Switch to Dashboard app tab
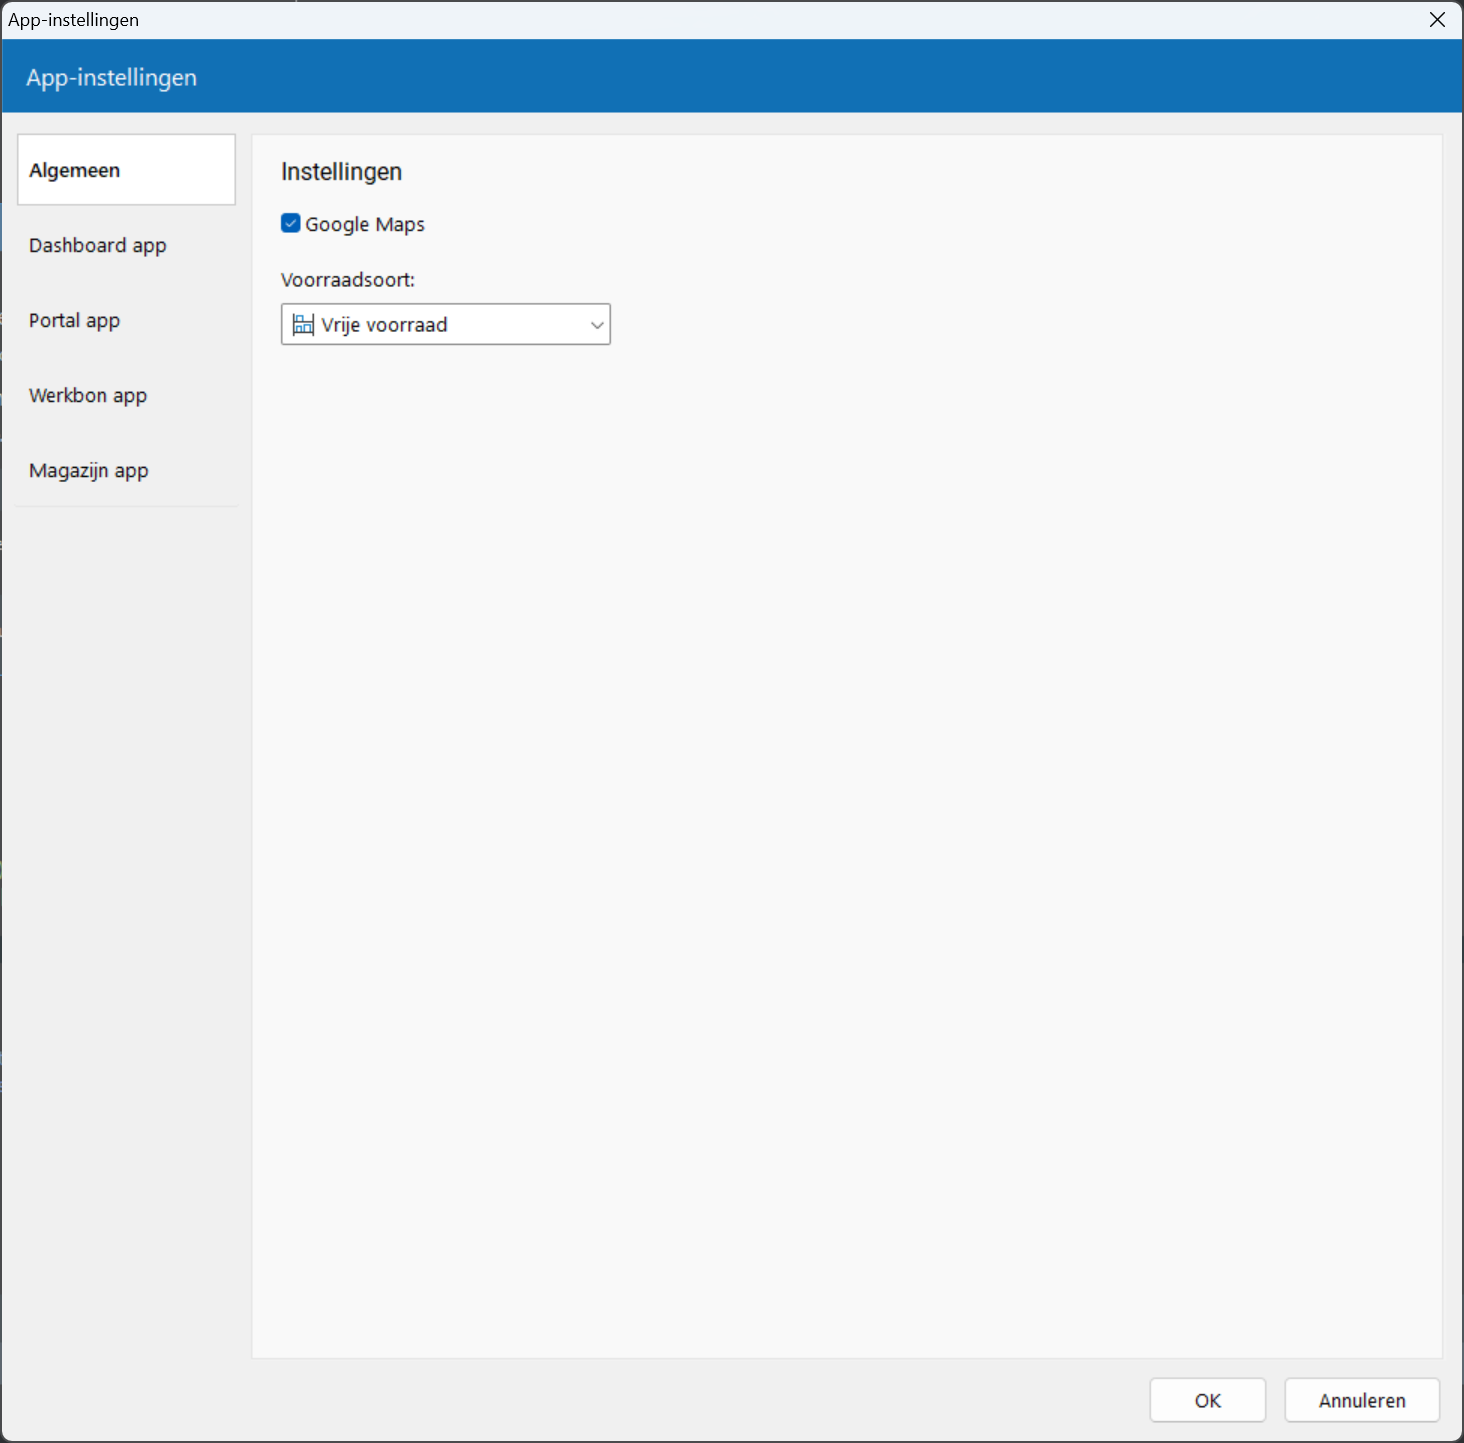 click(x=126, y=245)
